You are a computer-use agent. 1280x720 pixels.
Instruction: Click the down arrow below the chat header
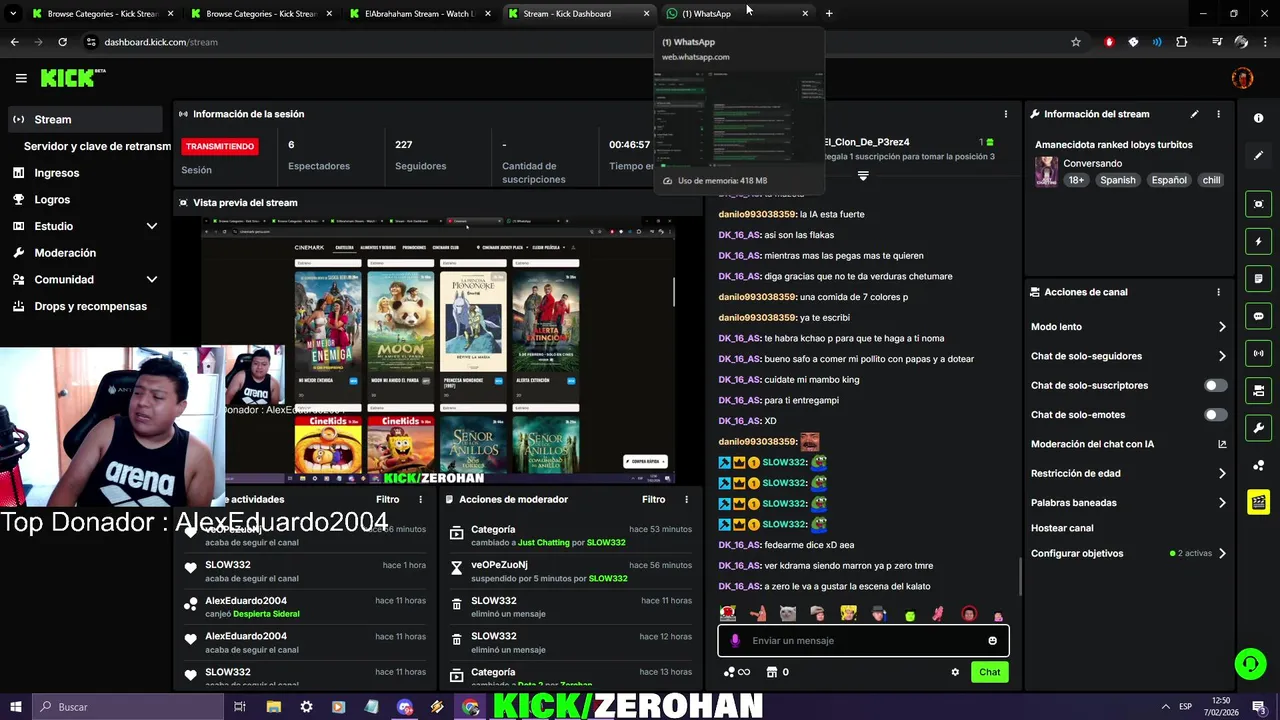coord(863,176)
